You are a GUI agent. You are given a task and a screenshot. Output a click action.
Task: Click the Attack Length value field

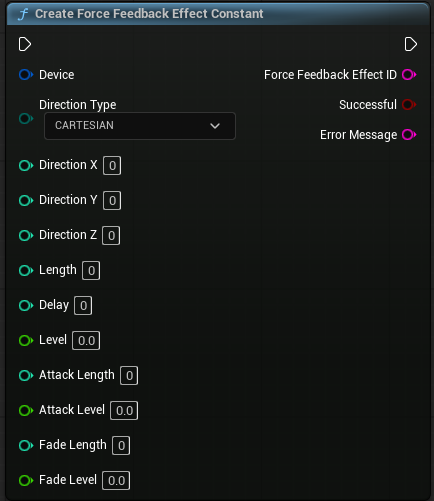(x=129, y=375)
